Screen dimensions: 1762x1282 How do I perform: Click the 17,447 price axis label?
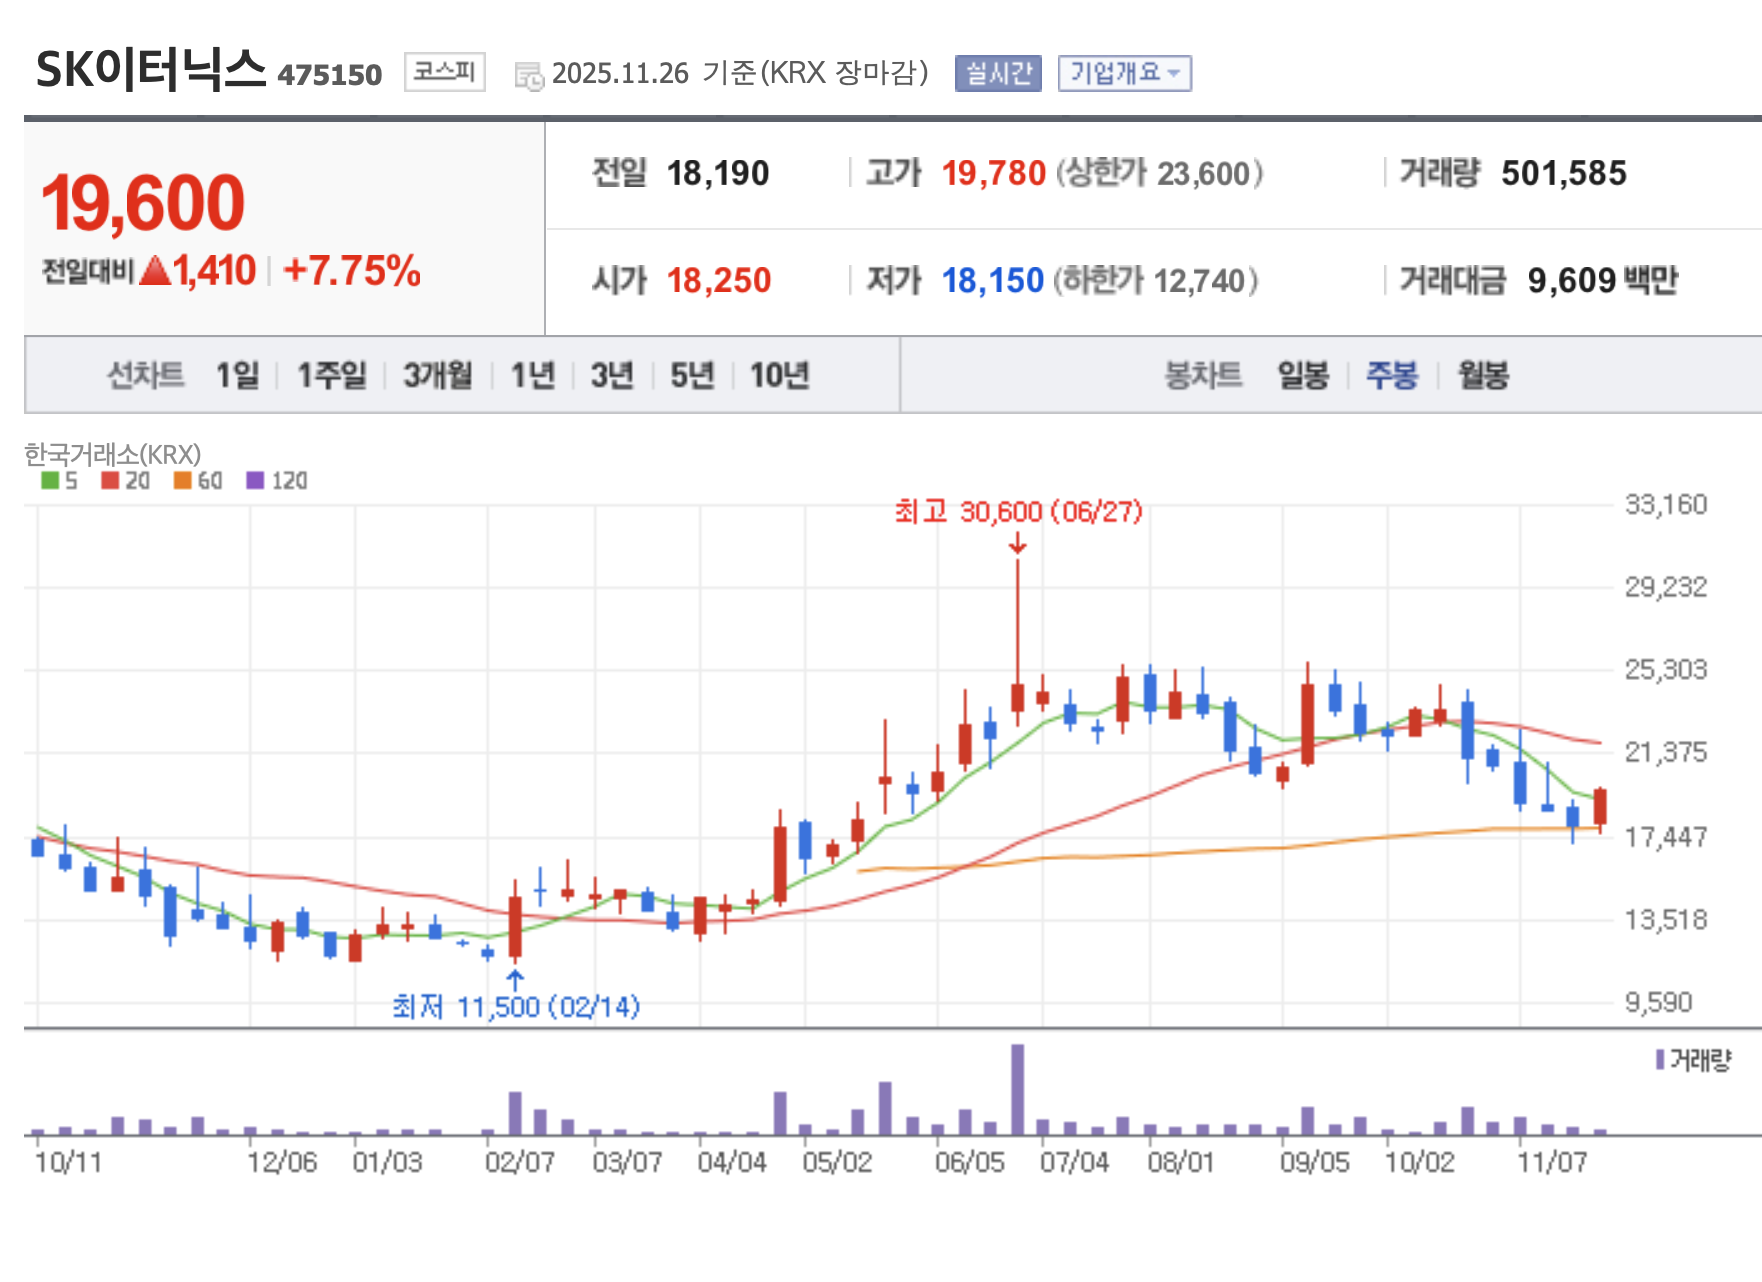pos(1666,836)
